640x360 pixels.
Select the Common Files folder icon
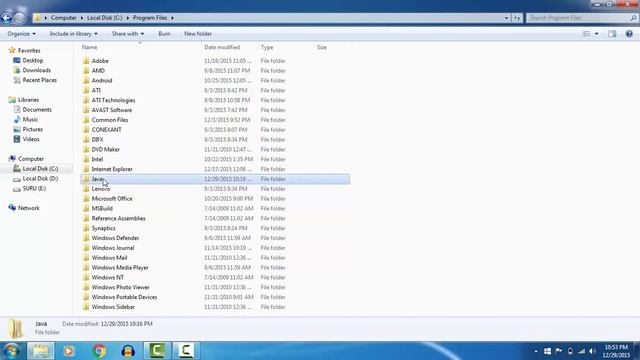pos(86,120)
